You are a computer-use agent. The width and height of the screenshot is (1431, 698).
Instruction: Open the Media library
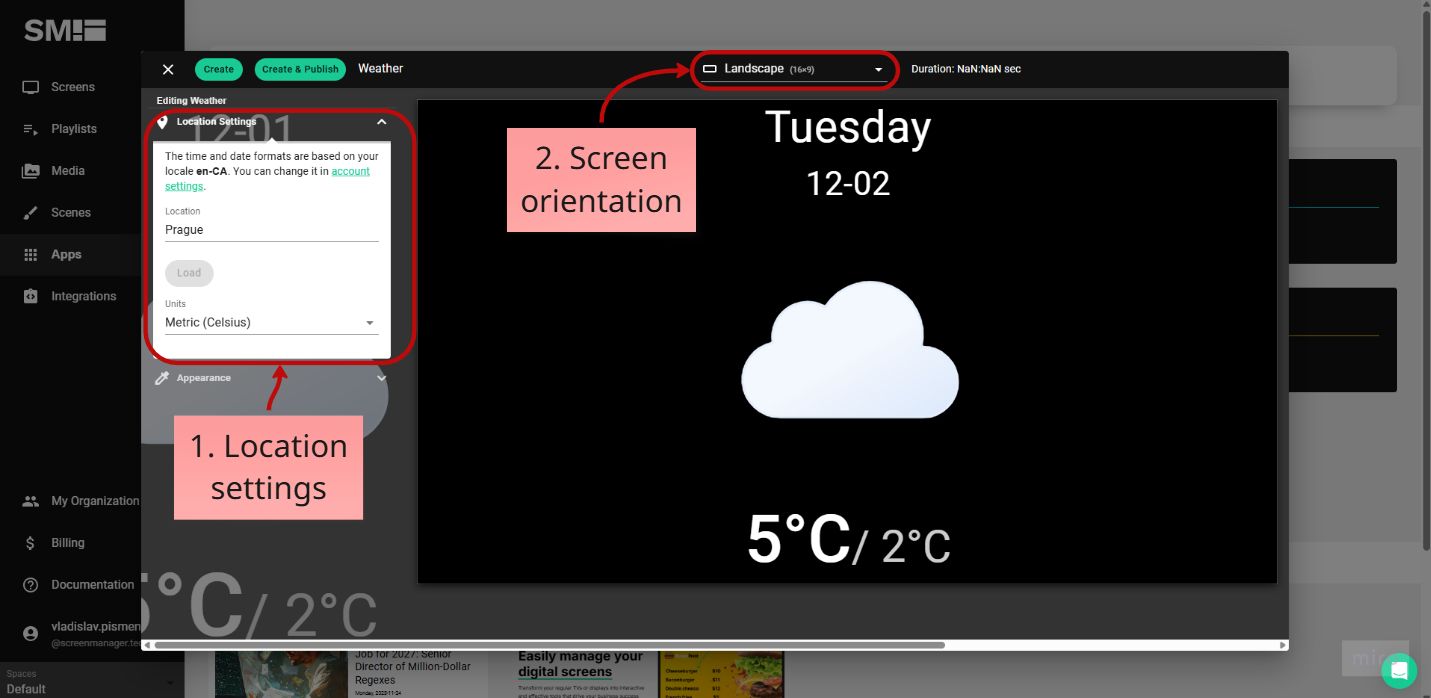[70, 170]
